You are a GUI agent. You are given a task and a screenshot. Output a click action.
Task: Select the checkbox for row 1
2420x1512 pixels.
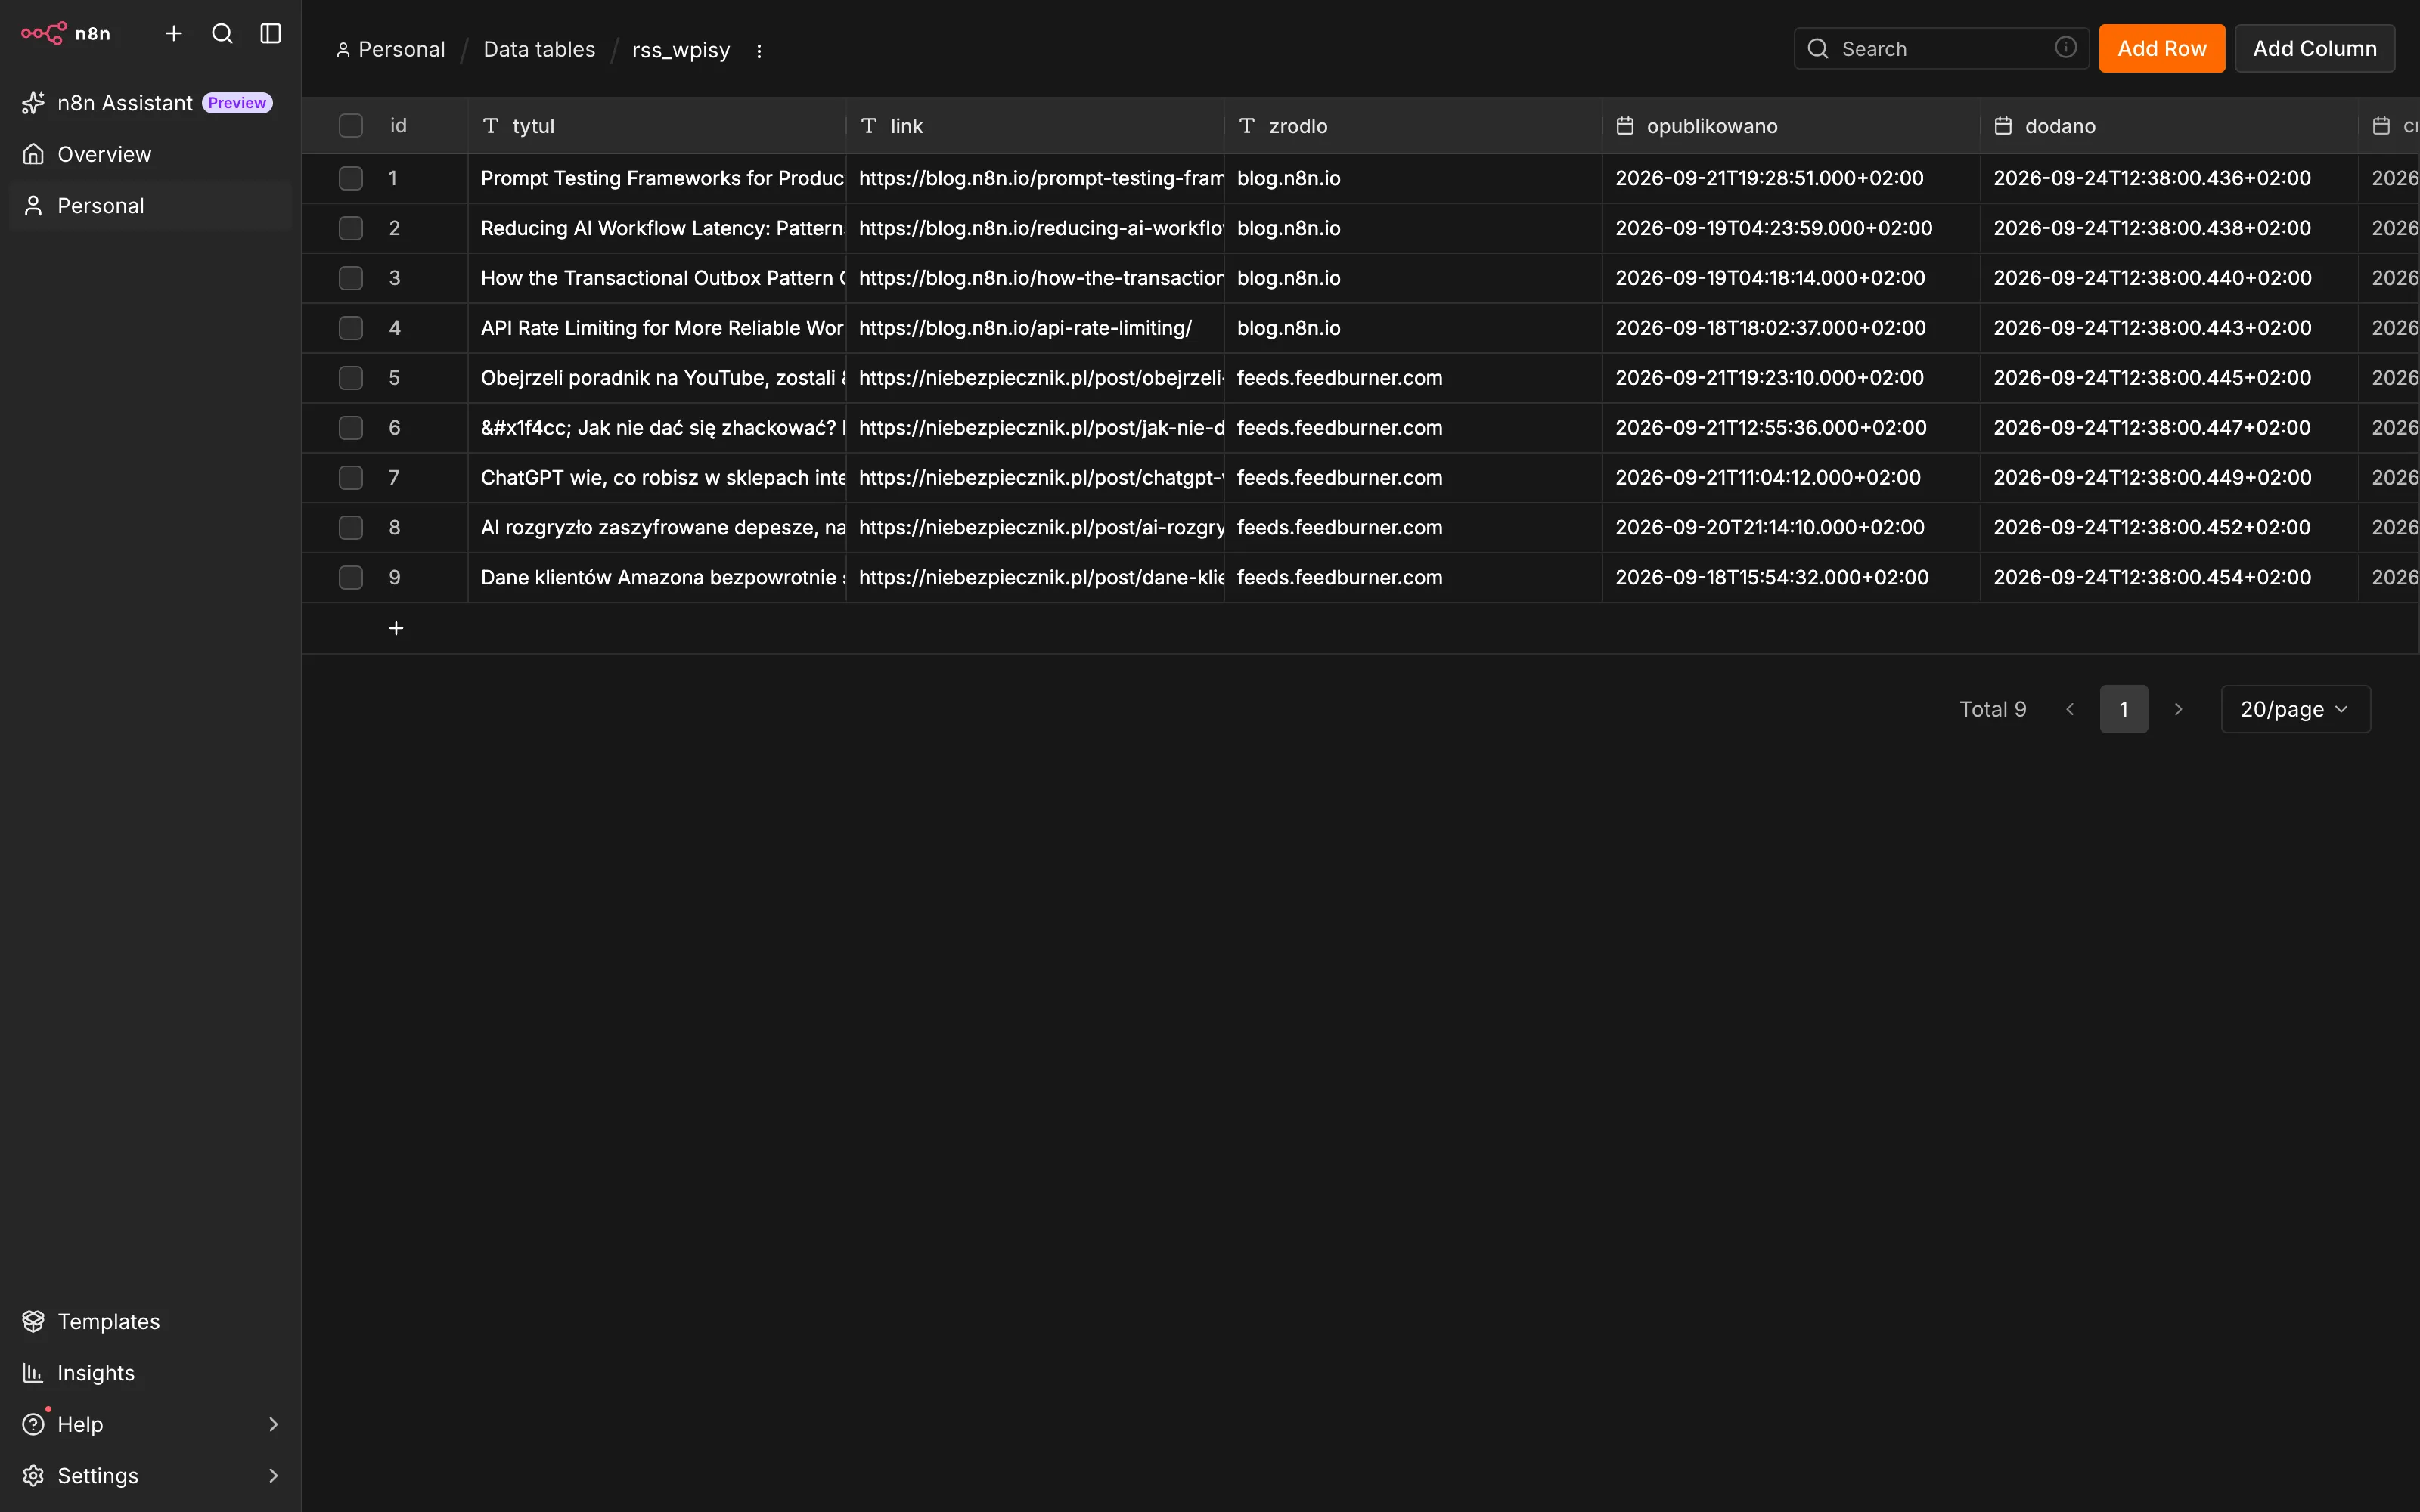click(x=351, y=178)
